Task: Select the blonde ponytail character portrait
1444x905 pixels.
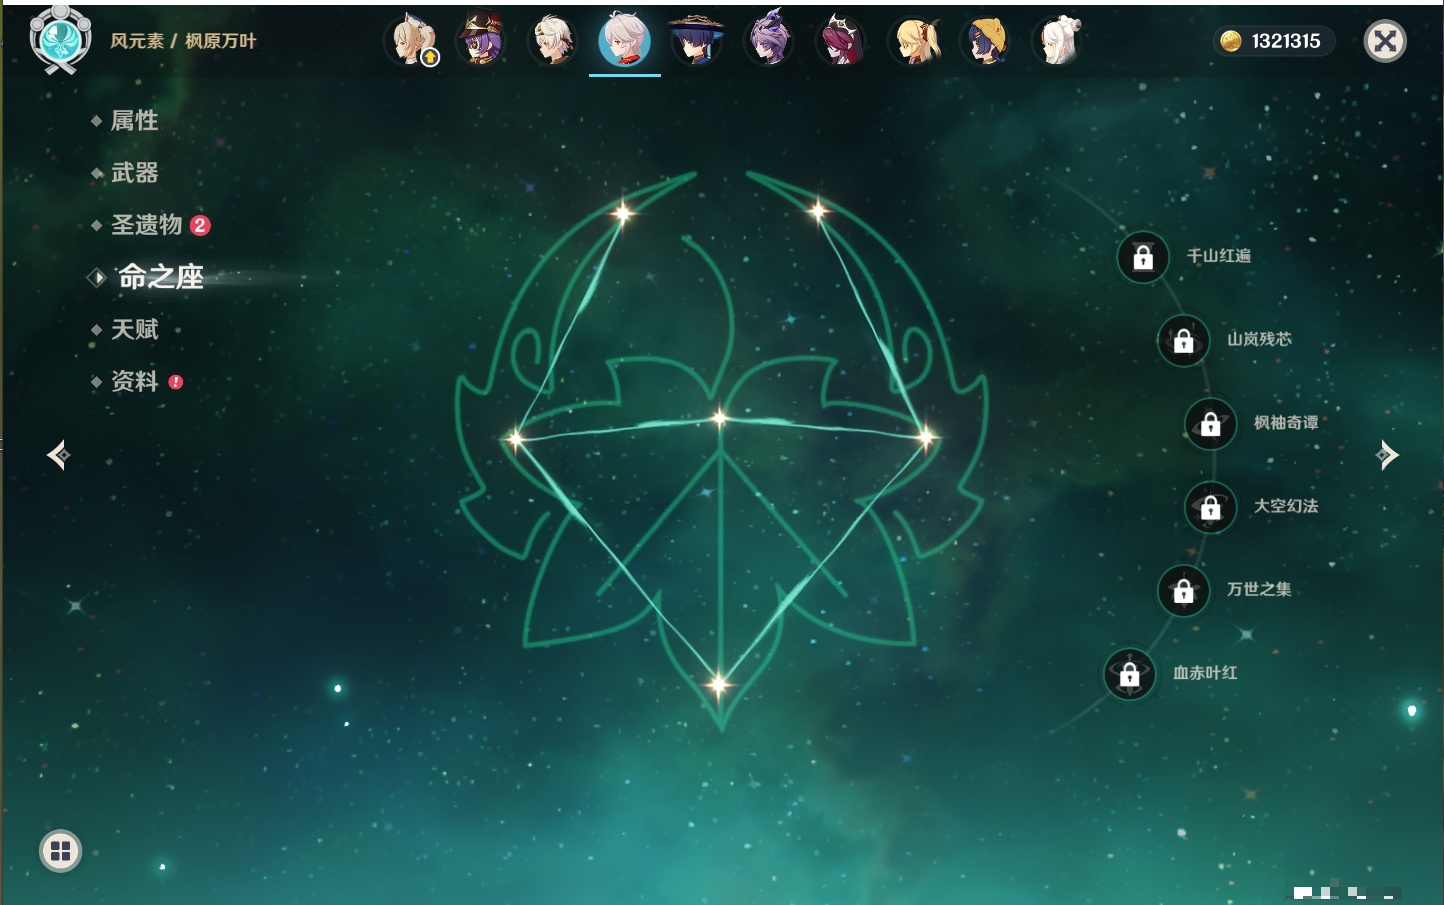Action: pyautogui.click(x=915, y=40)
